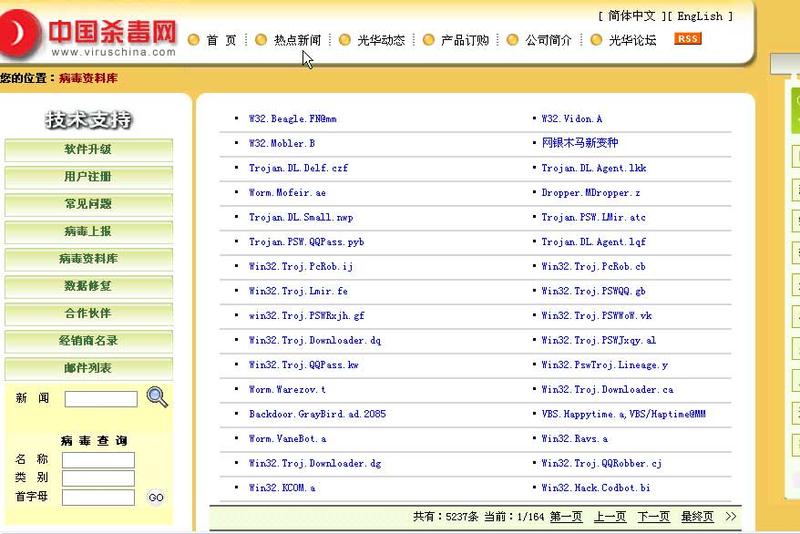The width and height of the screenshot is (800, 534).
Task: Go to 第一页 first page
Action: click(566, 516)
